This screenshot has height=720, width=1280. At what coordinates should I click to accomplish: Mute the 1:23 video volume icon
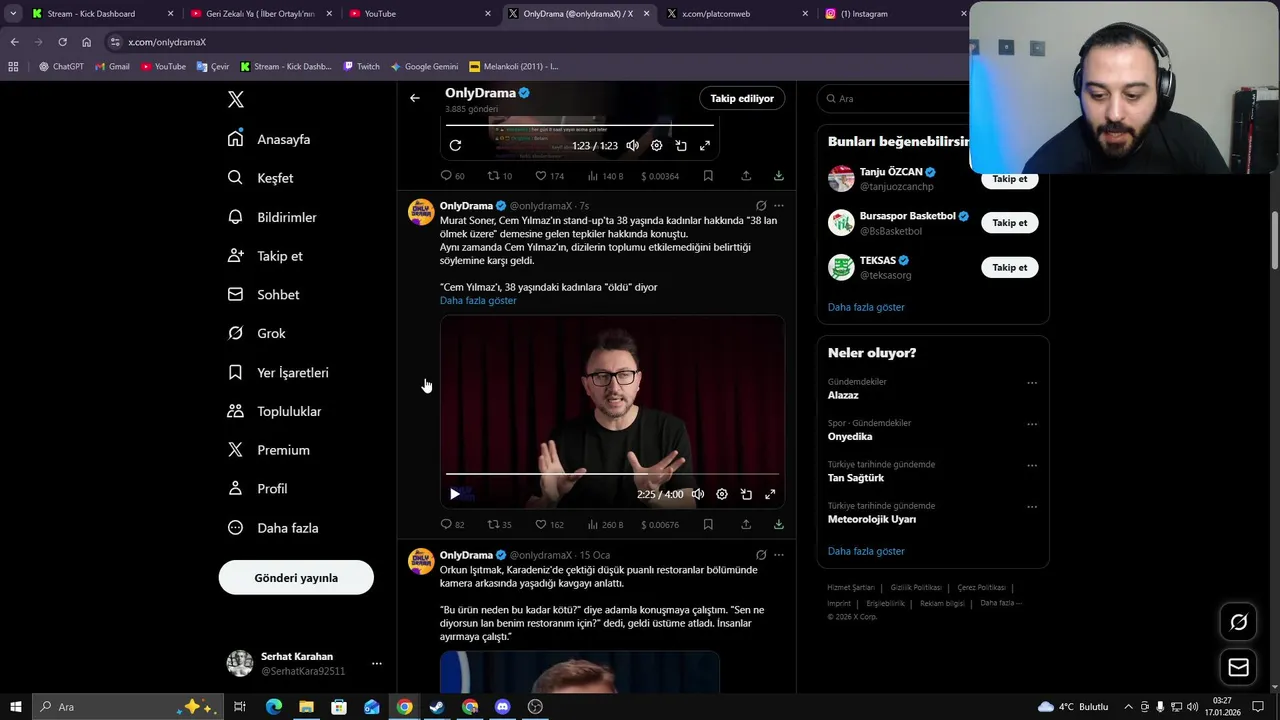[633, 146]
